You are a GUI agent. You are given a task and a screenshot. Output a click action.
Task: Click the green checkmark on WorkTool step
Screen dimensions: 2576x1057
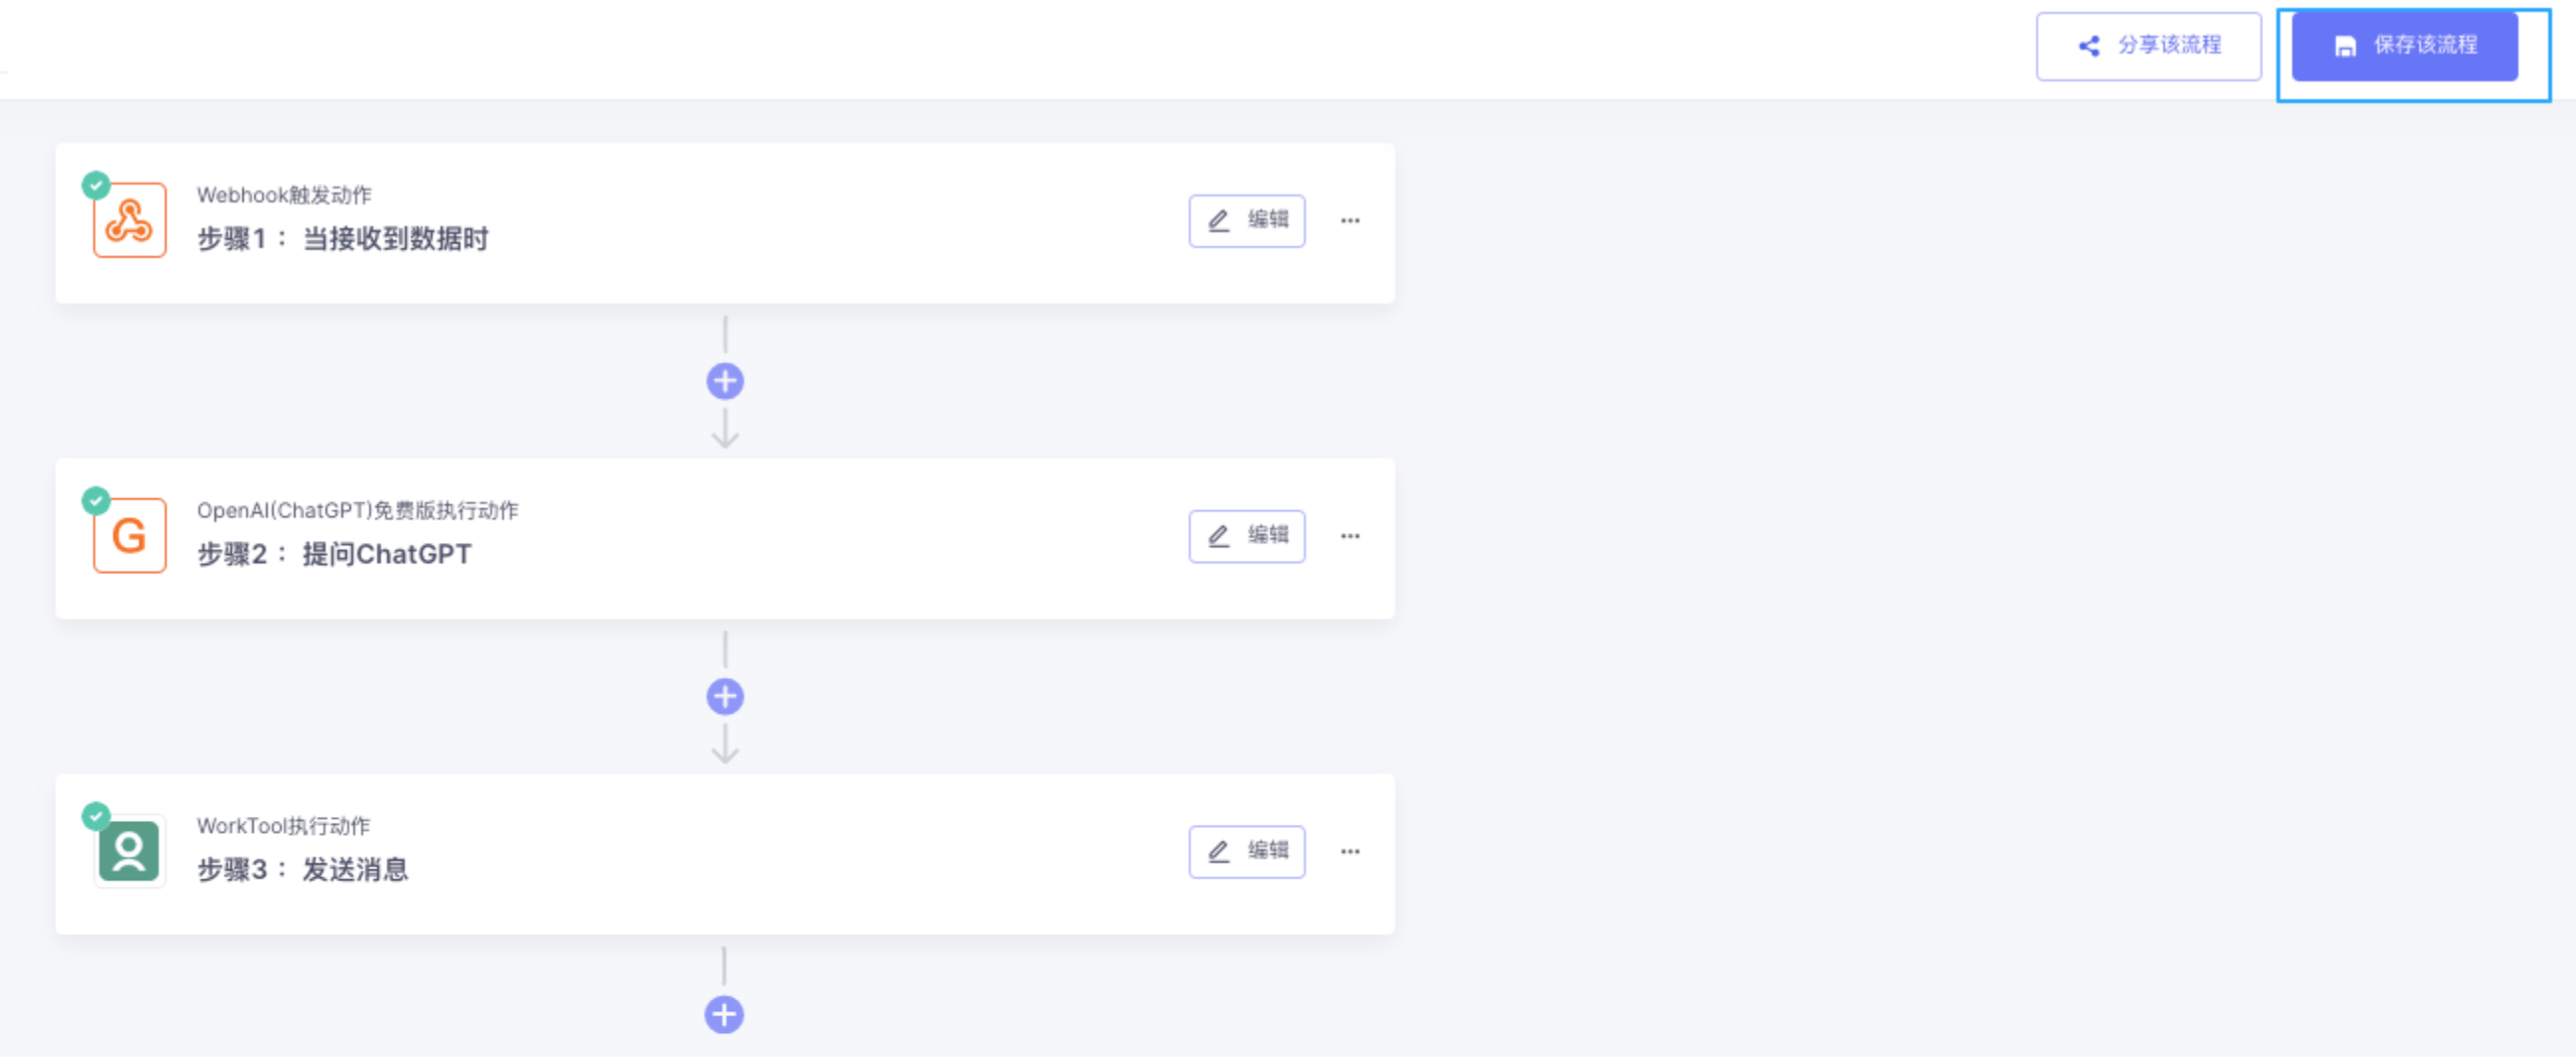tap(96, 816)
